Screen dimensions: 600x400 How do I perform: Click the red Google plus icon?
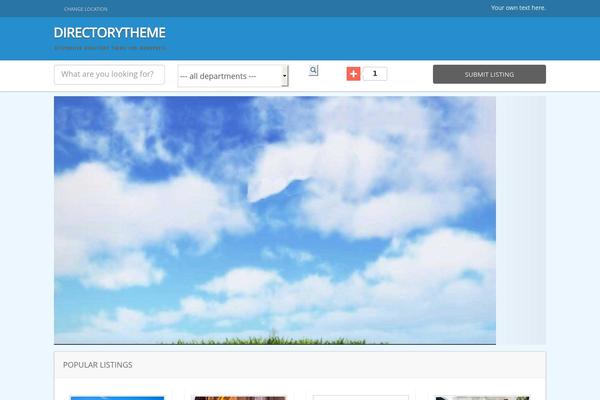click(353, 74)
